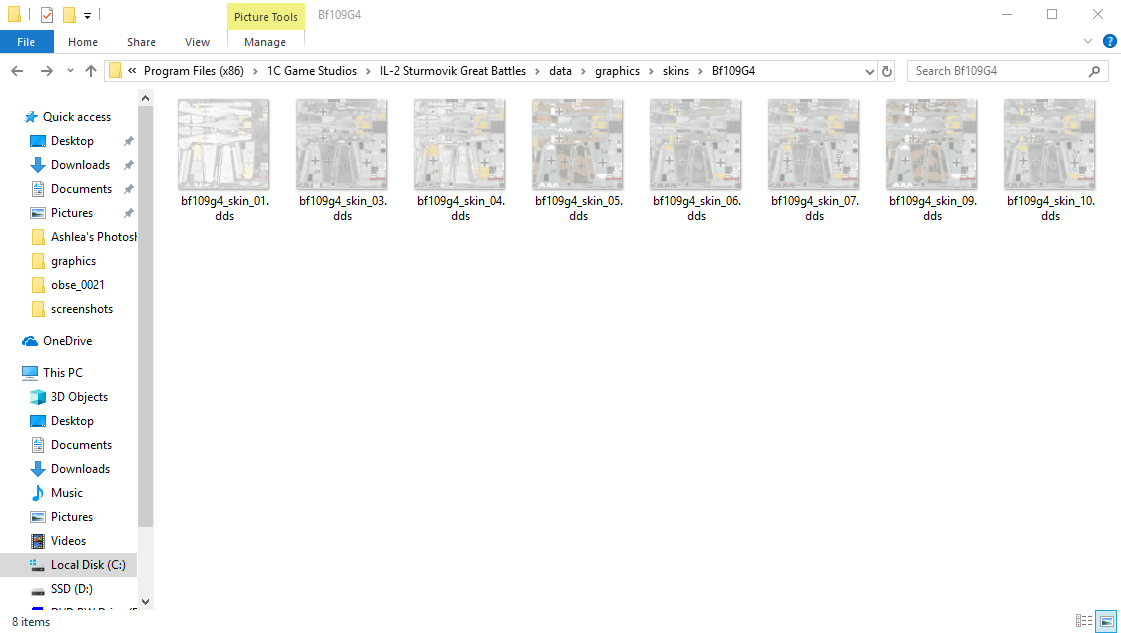Screen dimensions: 1121x633
Task: Open Documents under Quick access
Action: pyautogui.click(x=82, y=189)
